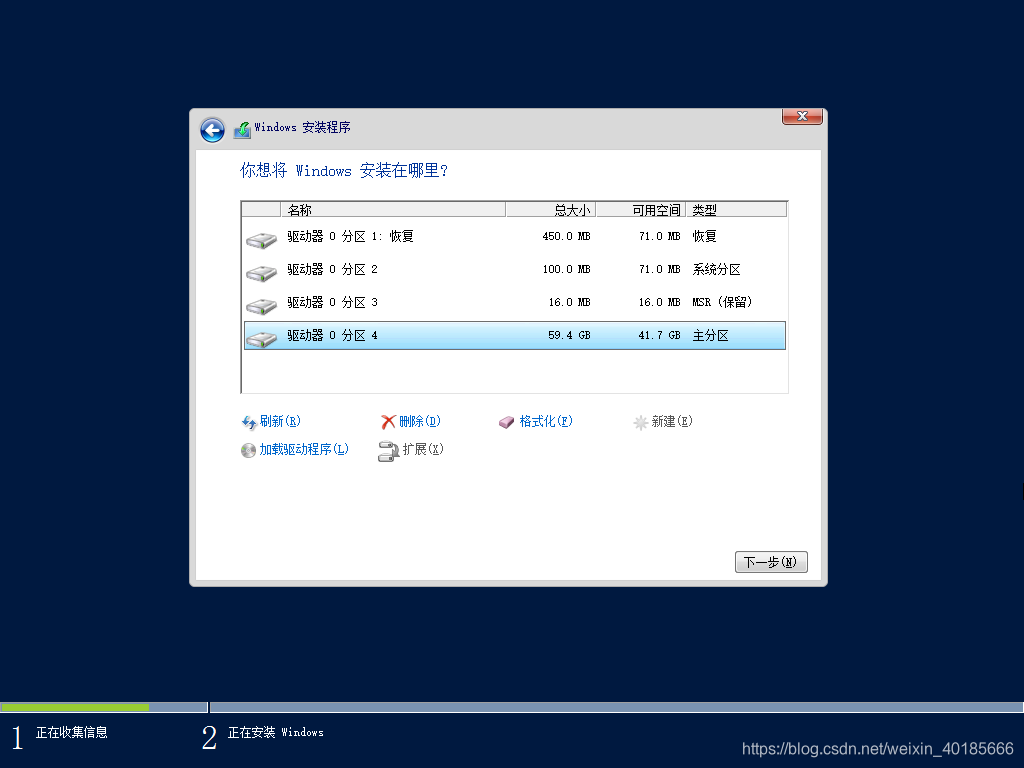Click step 2 label 正在安装 Windows

(276, 733)
